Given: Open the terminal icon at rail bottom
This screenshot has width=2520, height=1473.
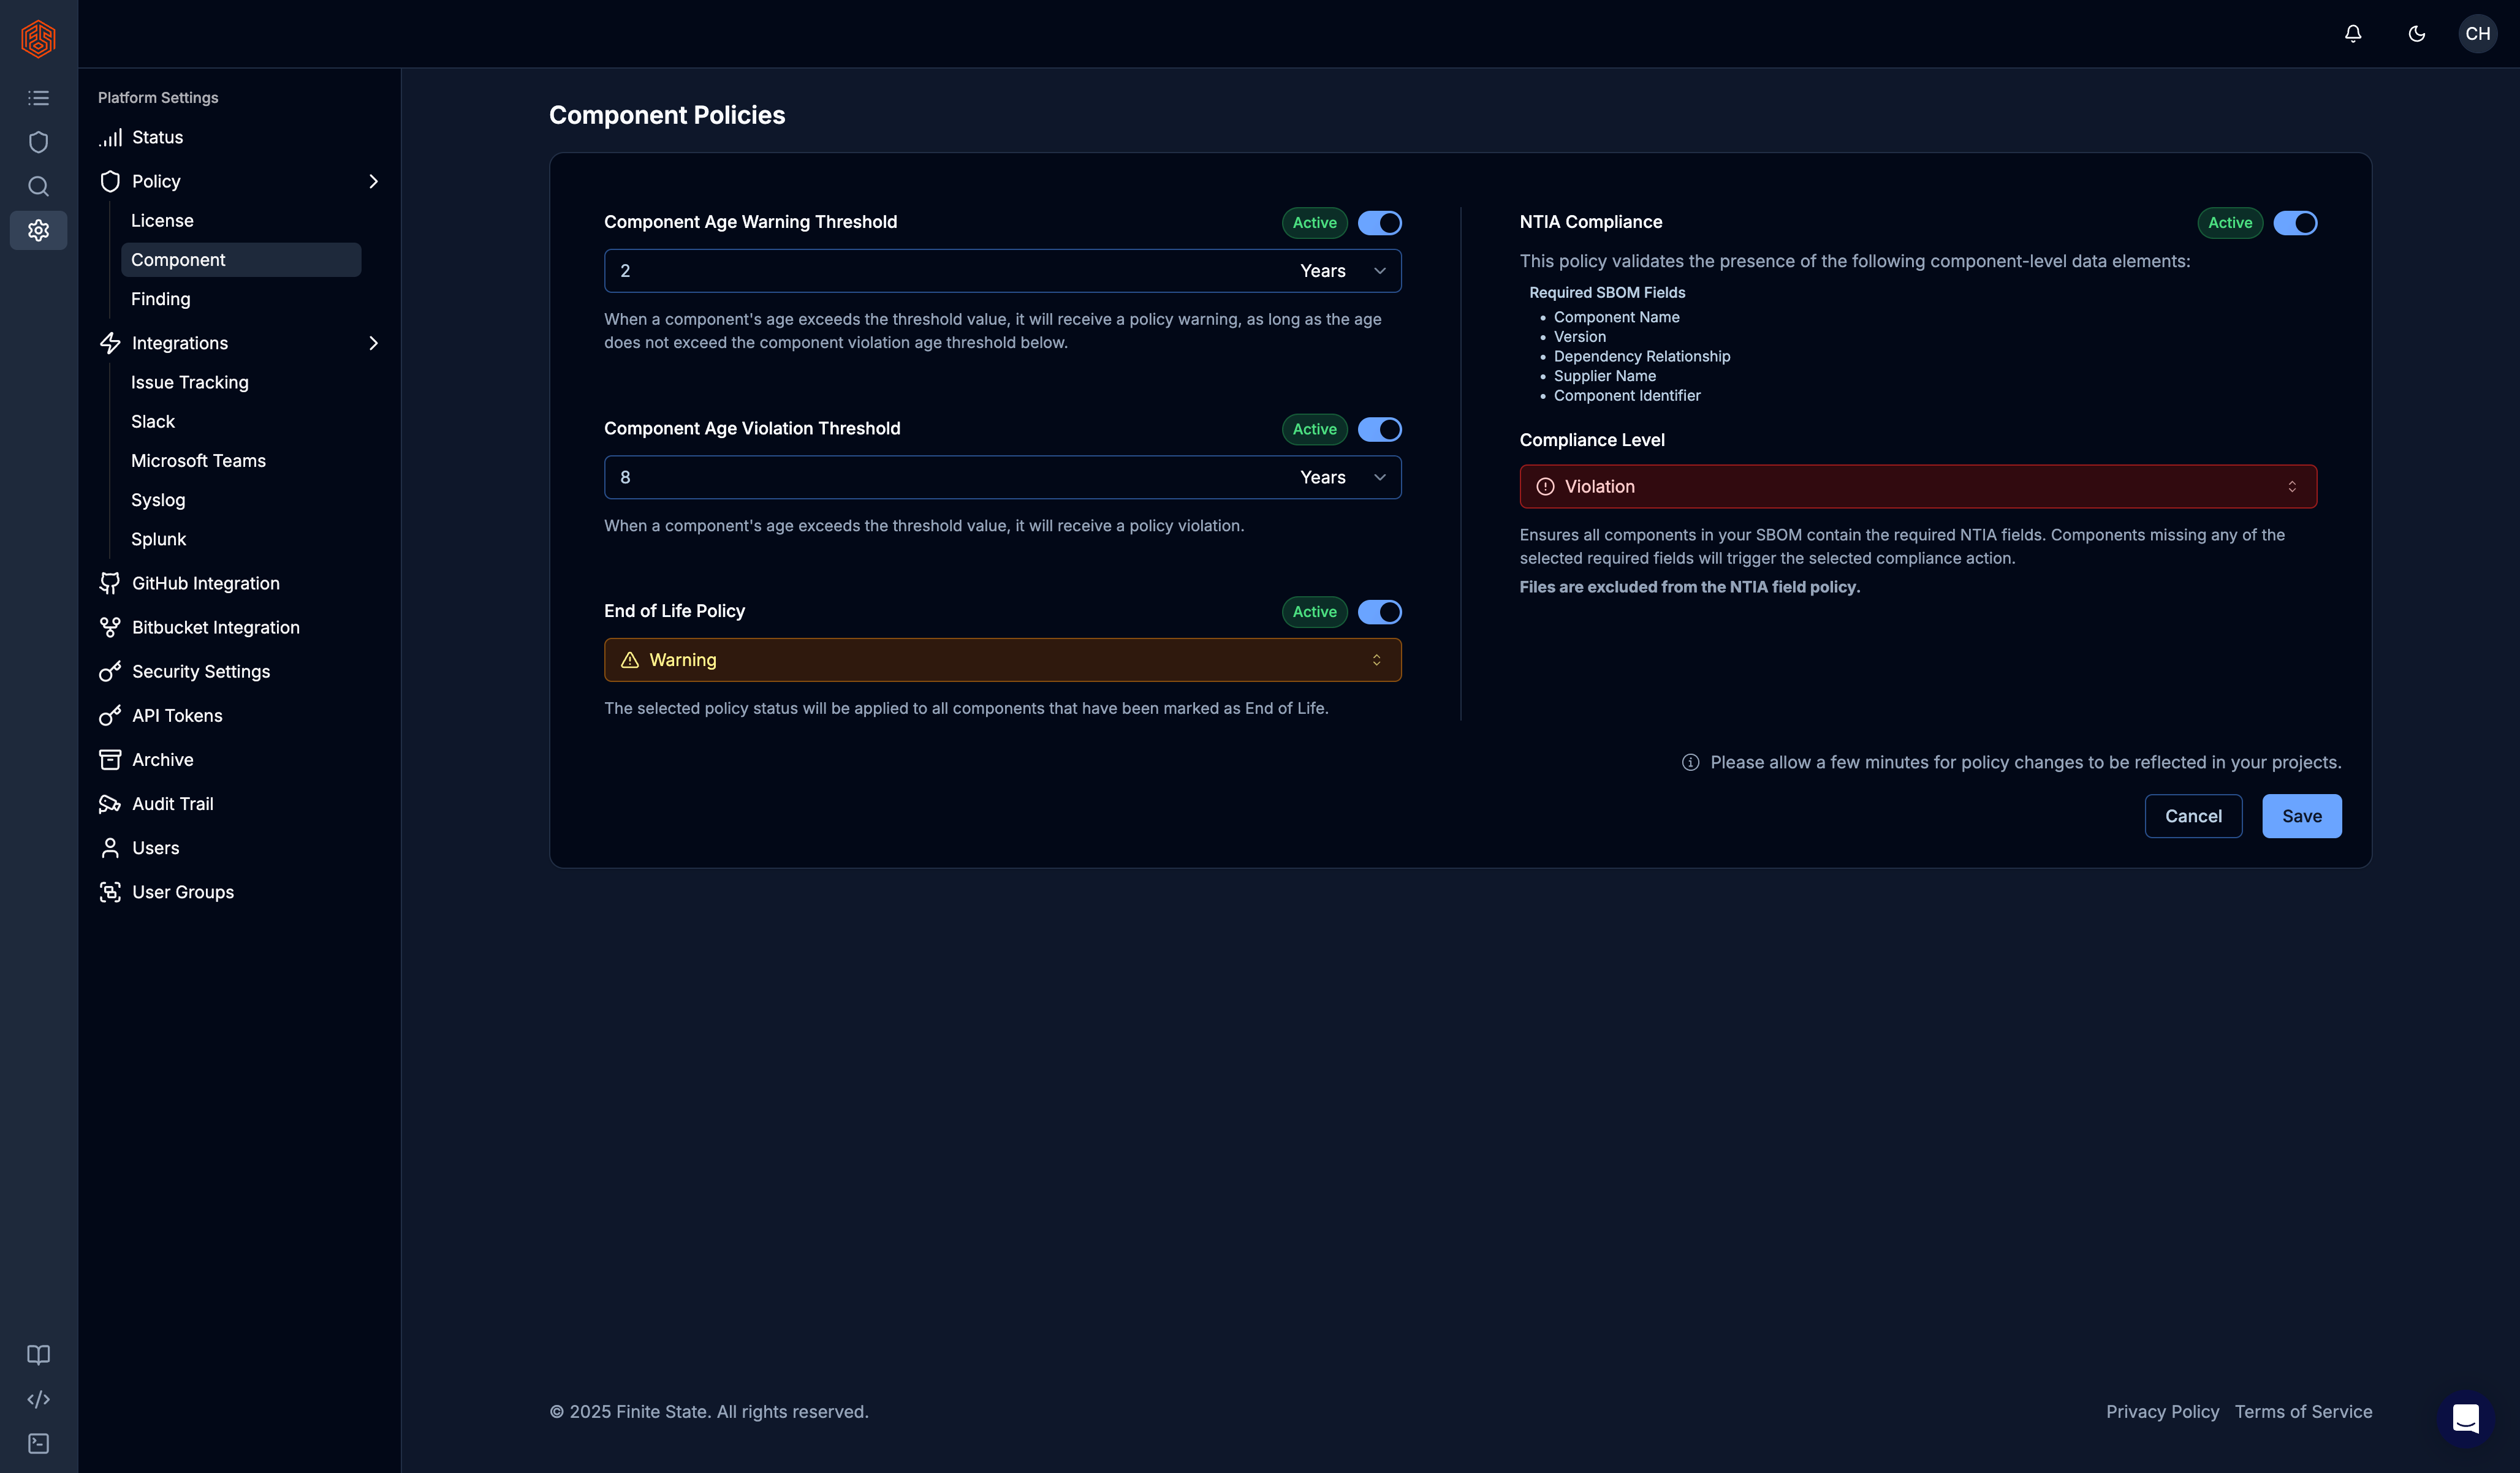Looking at the screenshot, I should [38, 1443].
